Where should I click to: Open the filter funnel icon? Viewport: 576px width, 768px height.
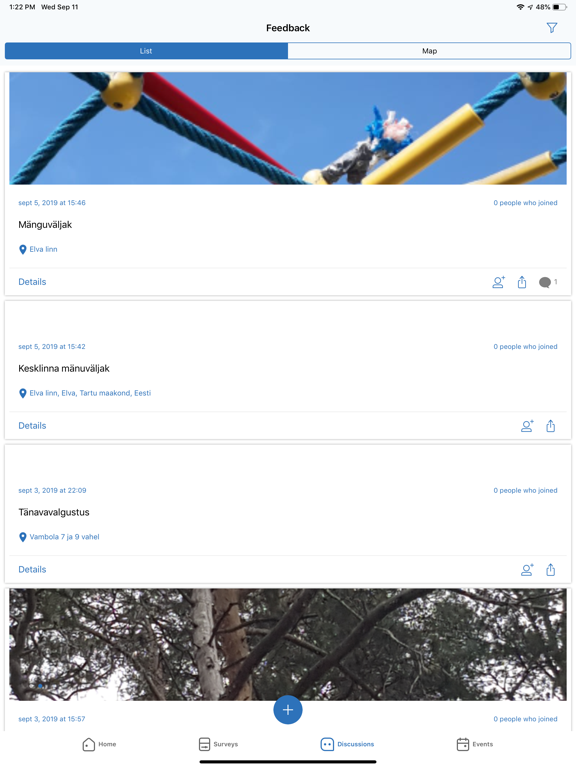point(552,28)
